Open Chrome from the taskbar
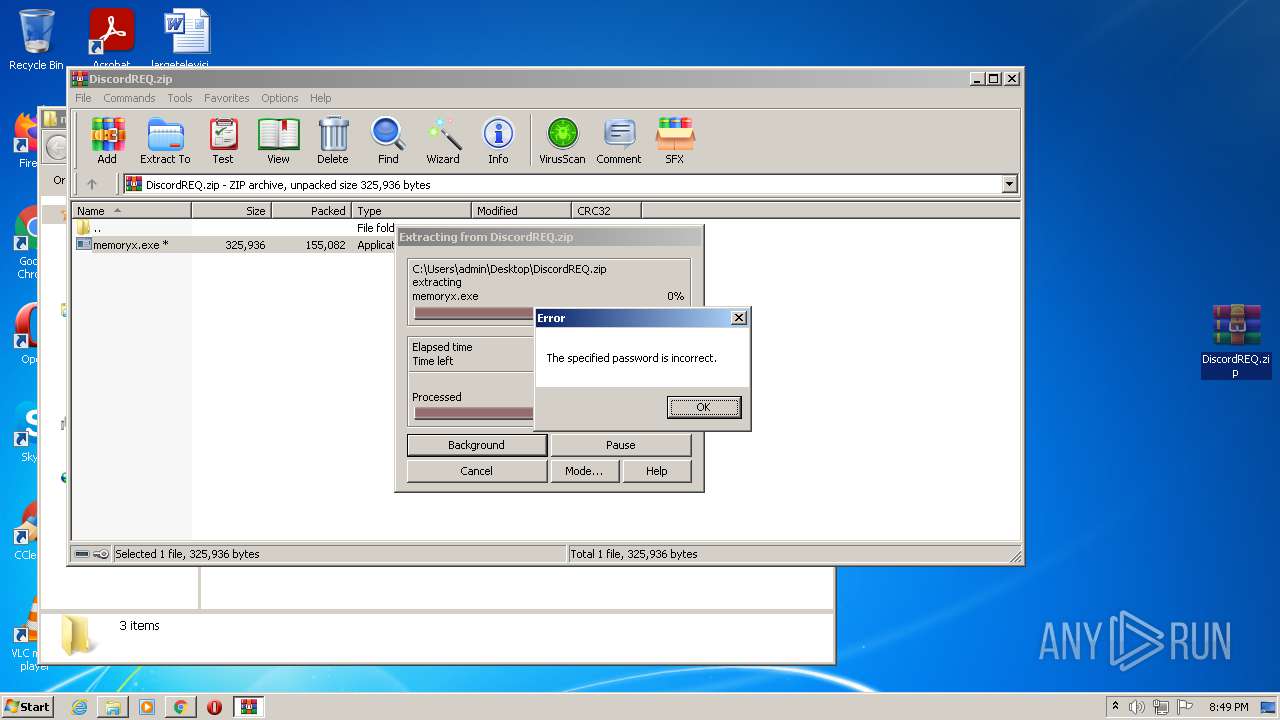This screenshot has width=1280, height=720. tap(180, 707)
